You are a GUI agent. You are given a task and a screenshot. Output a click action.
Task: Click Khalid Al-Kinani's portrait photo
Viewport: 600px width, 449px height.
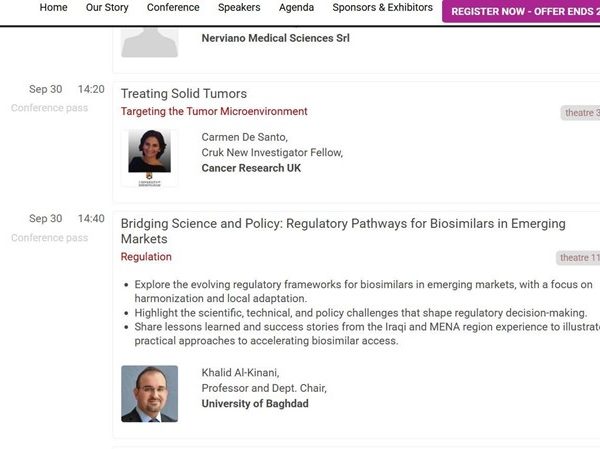[149, 393]
